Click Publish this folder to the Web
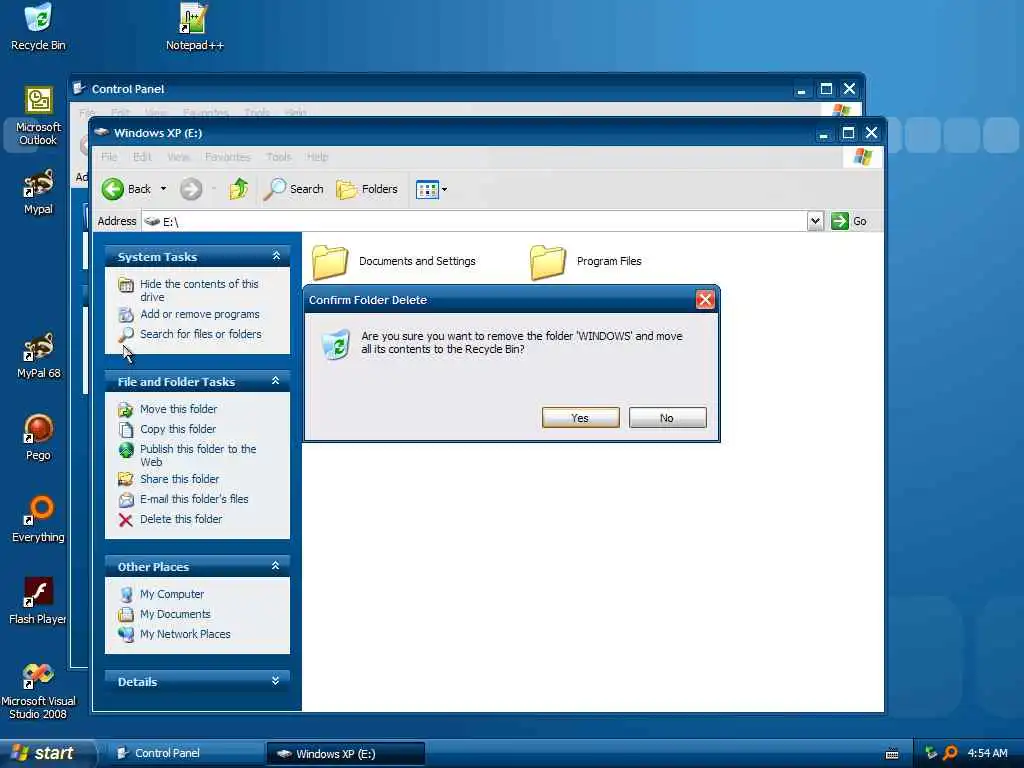The width and height of the screenshot is (1024, 768). (187, 455)
